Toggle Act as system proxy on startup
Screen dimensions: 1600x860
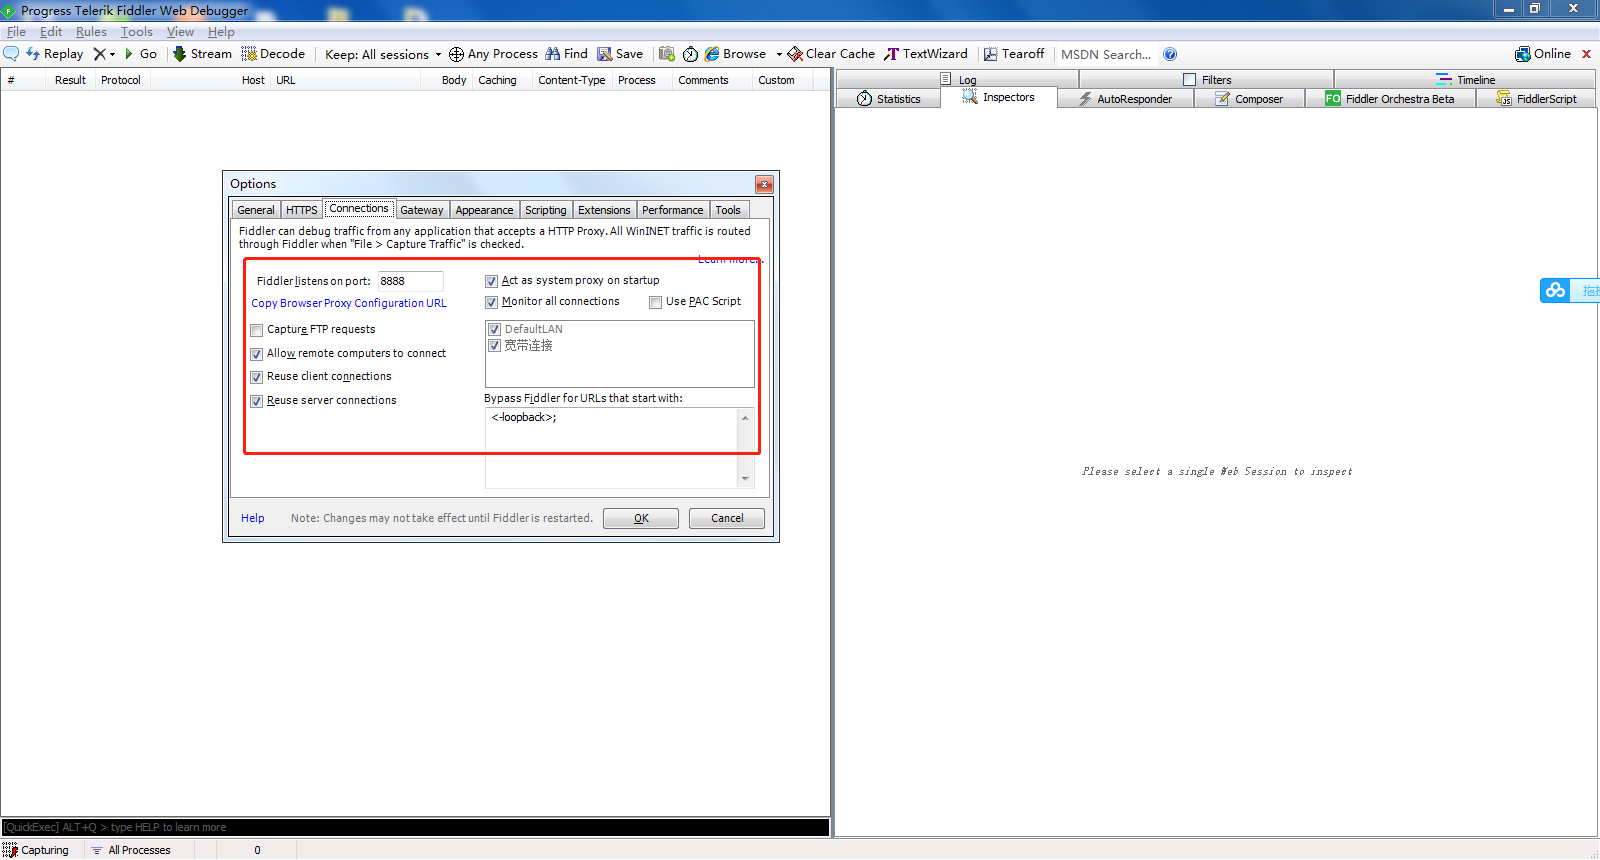pos(491,281)
